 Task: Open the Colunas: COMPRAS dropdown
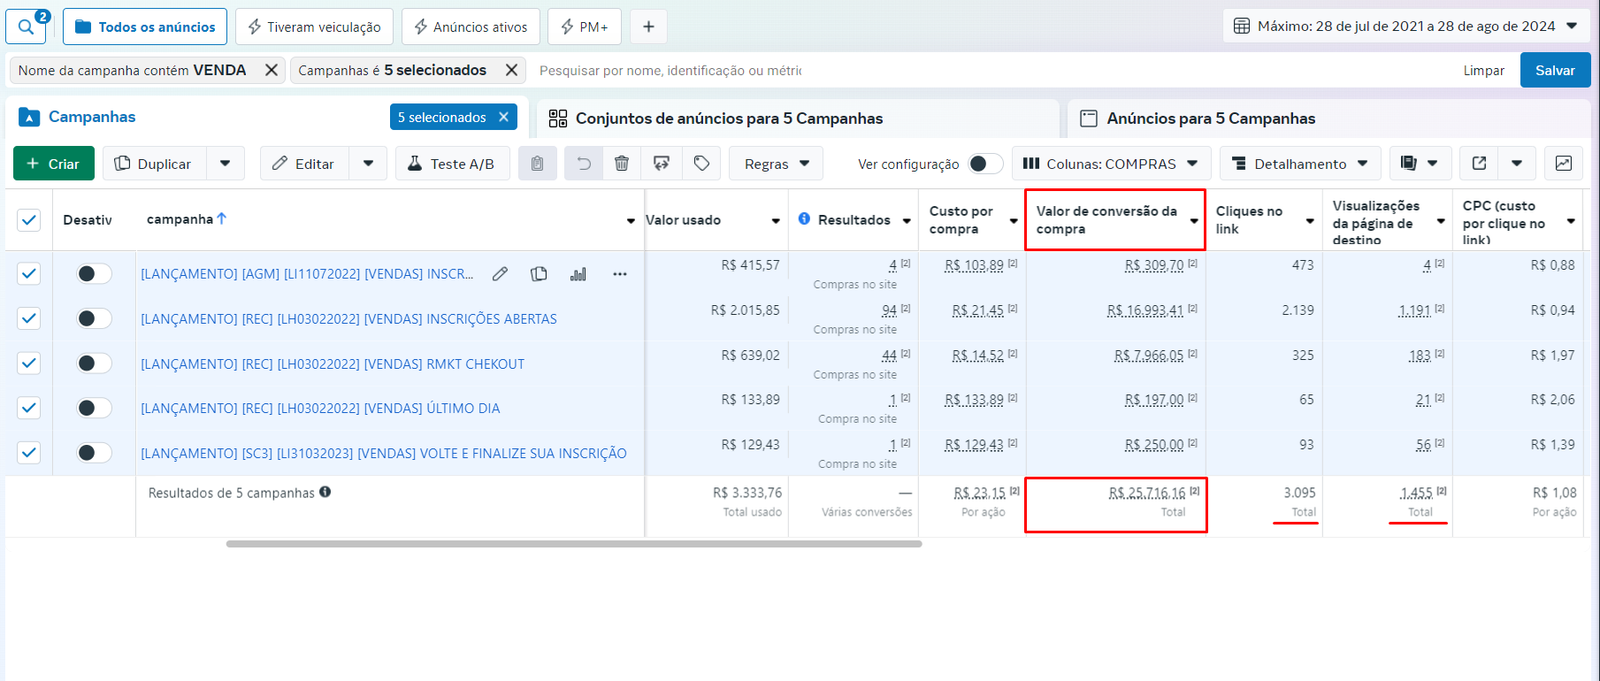point(1111,163)
